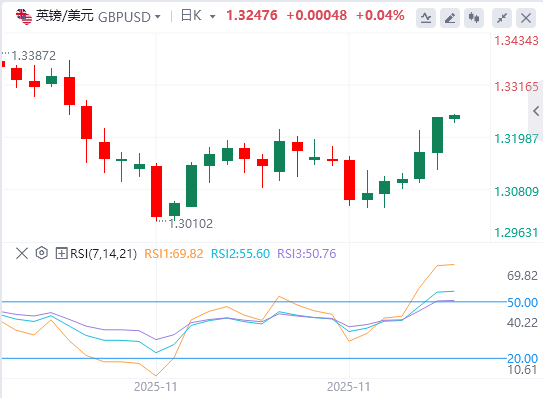Click the RSI(7,14,21) indicator label
The image size is (543, 398).
(x=103, y=254)
